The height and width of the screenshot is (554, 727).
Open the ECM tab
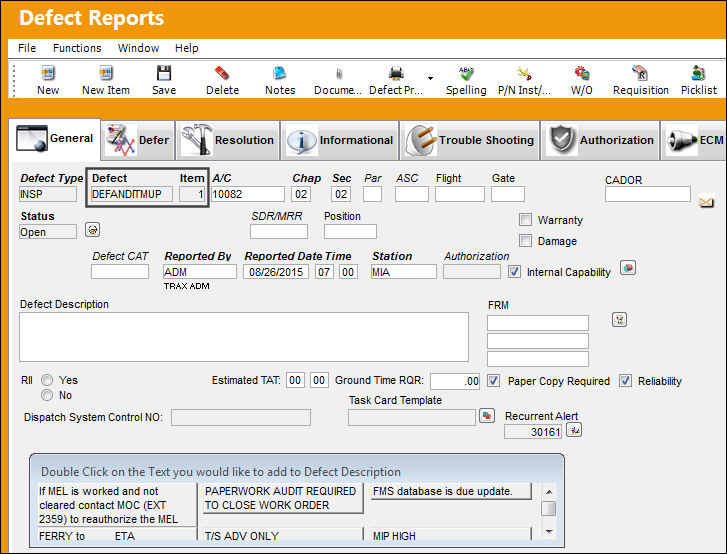click(x=694, y=140)
